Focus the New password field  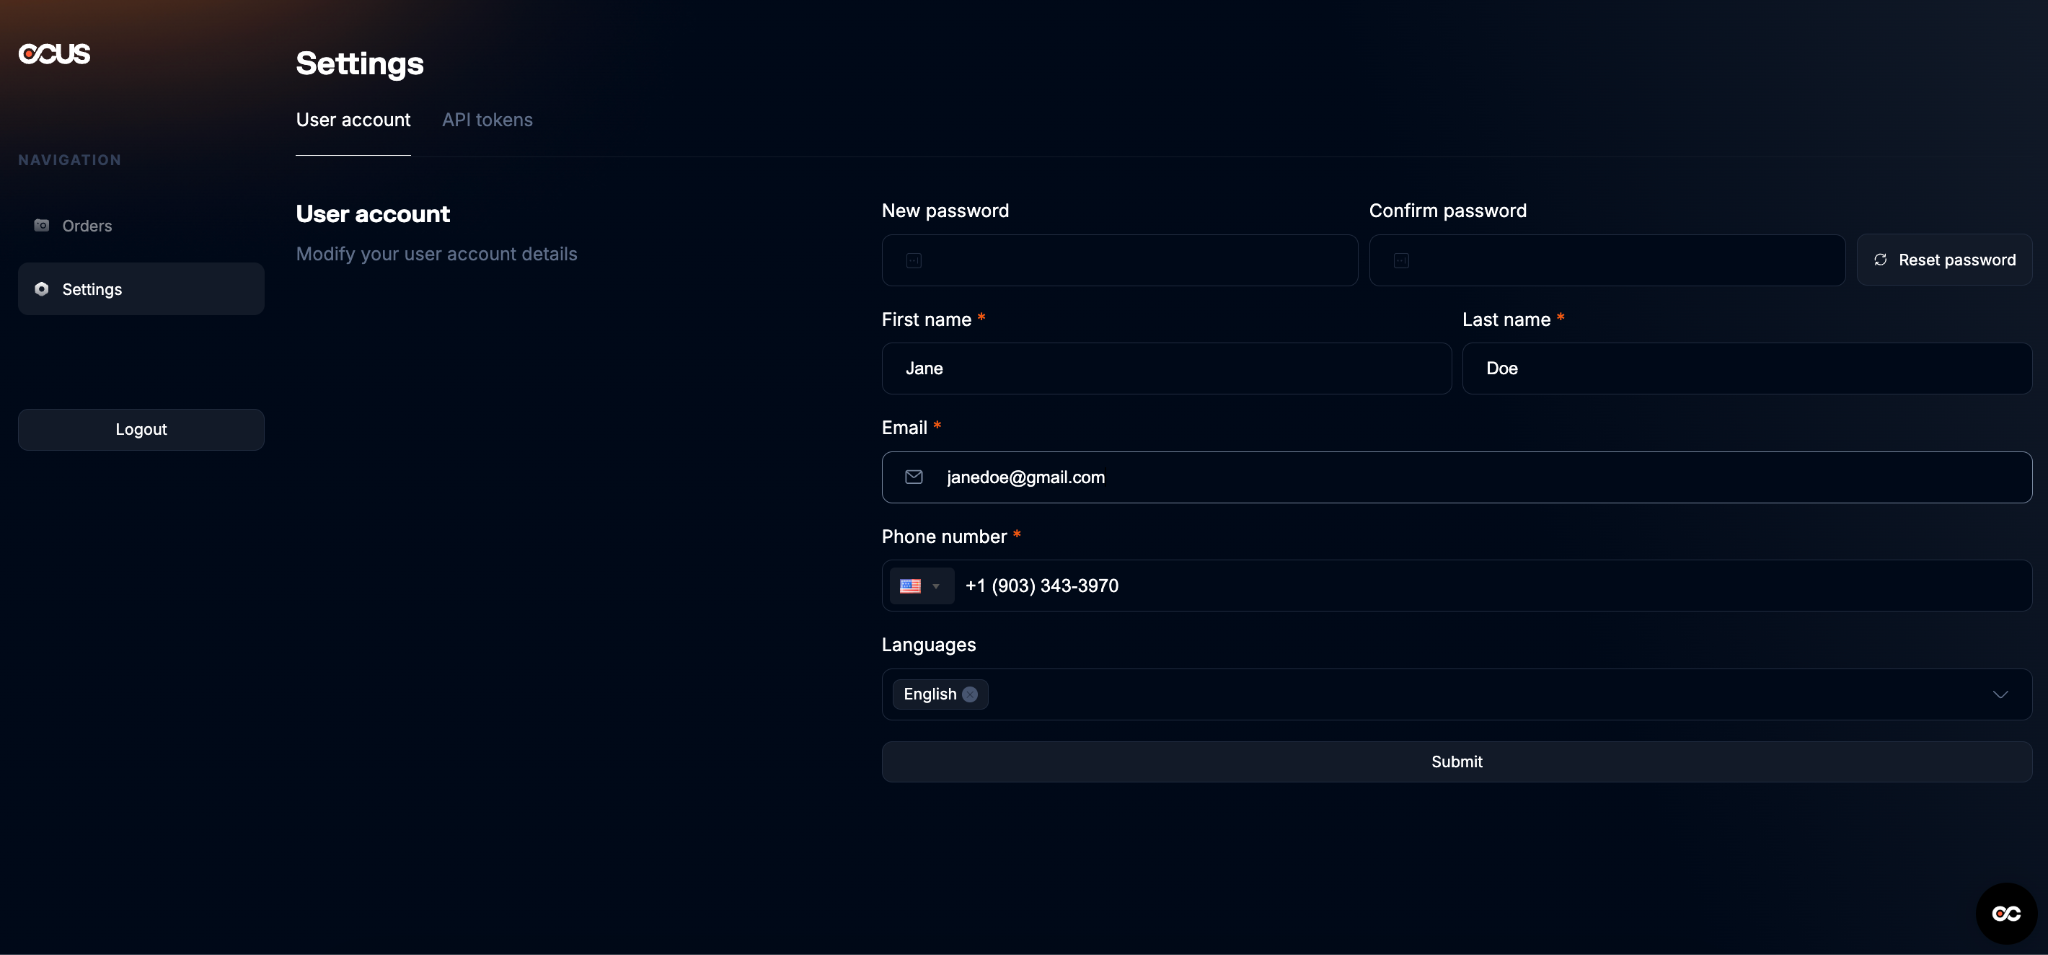pos(1120,260)
